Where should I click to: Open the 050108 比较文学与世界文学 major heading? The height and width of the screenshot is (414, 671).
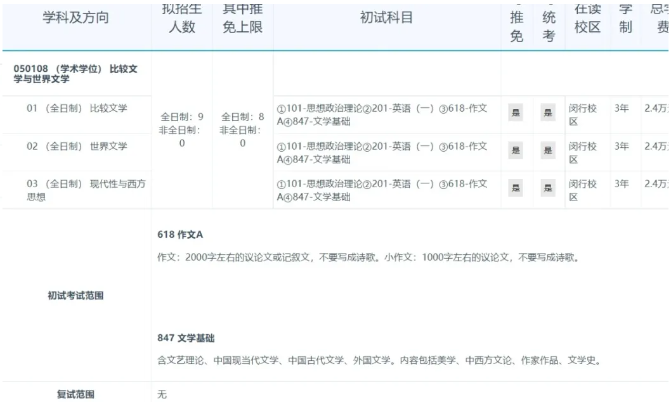[76, 73]
